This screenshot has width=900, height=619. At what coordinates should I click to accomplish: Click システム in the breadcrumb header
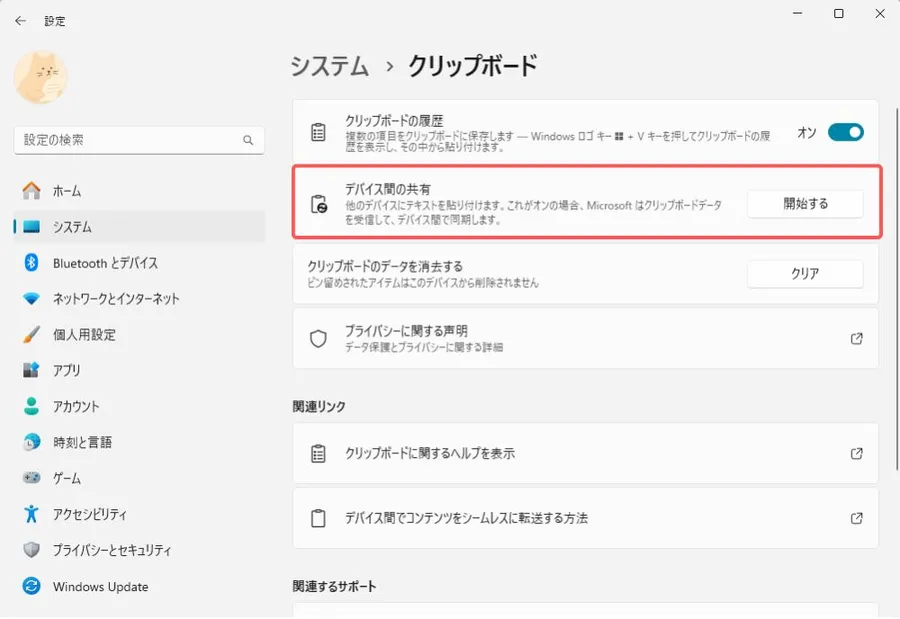tap(330, 66)
